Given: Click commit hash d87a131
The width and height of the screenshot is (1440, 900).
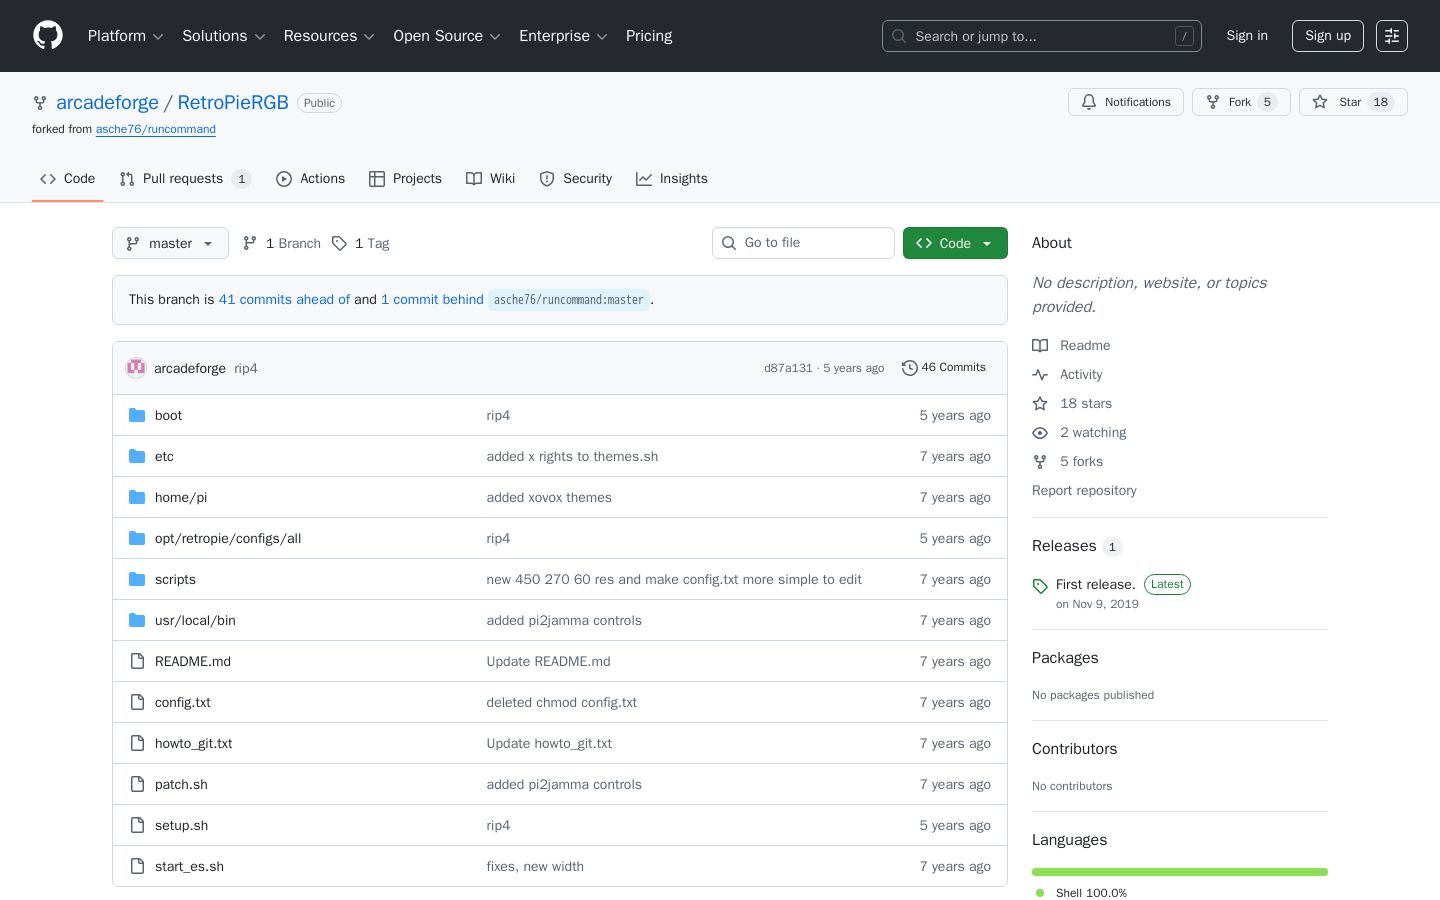Looking at the screenshot, I should (x=788, y=368).
